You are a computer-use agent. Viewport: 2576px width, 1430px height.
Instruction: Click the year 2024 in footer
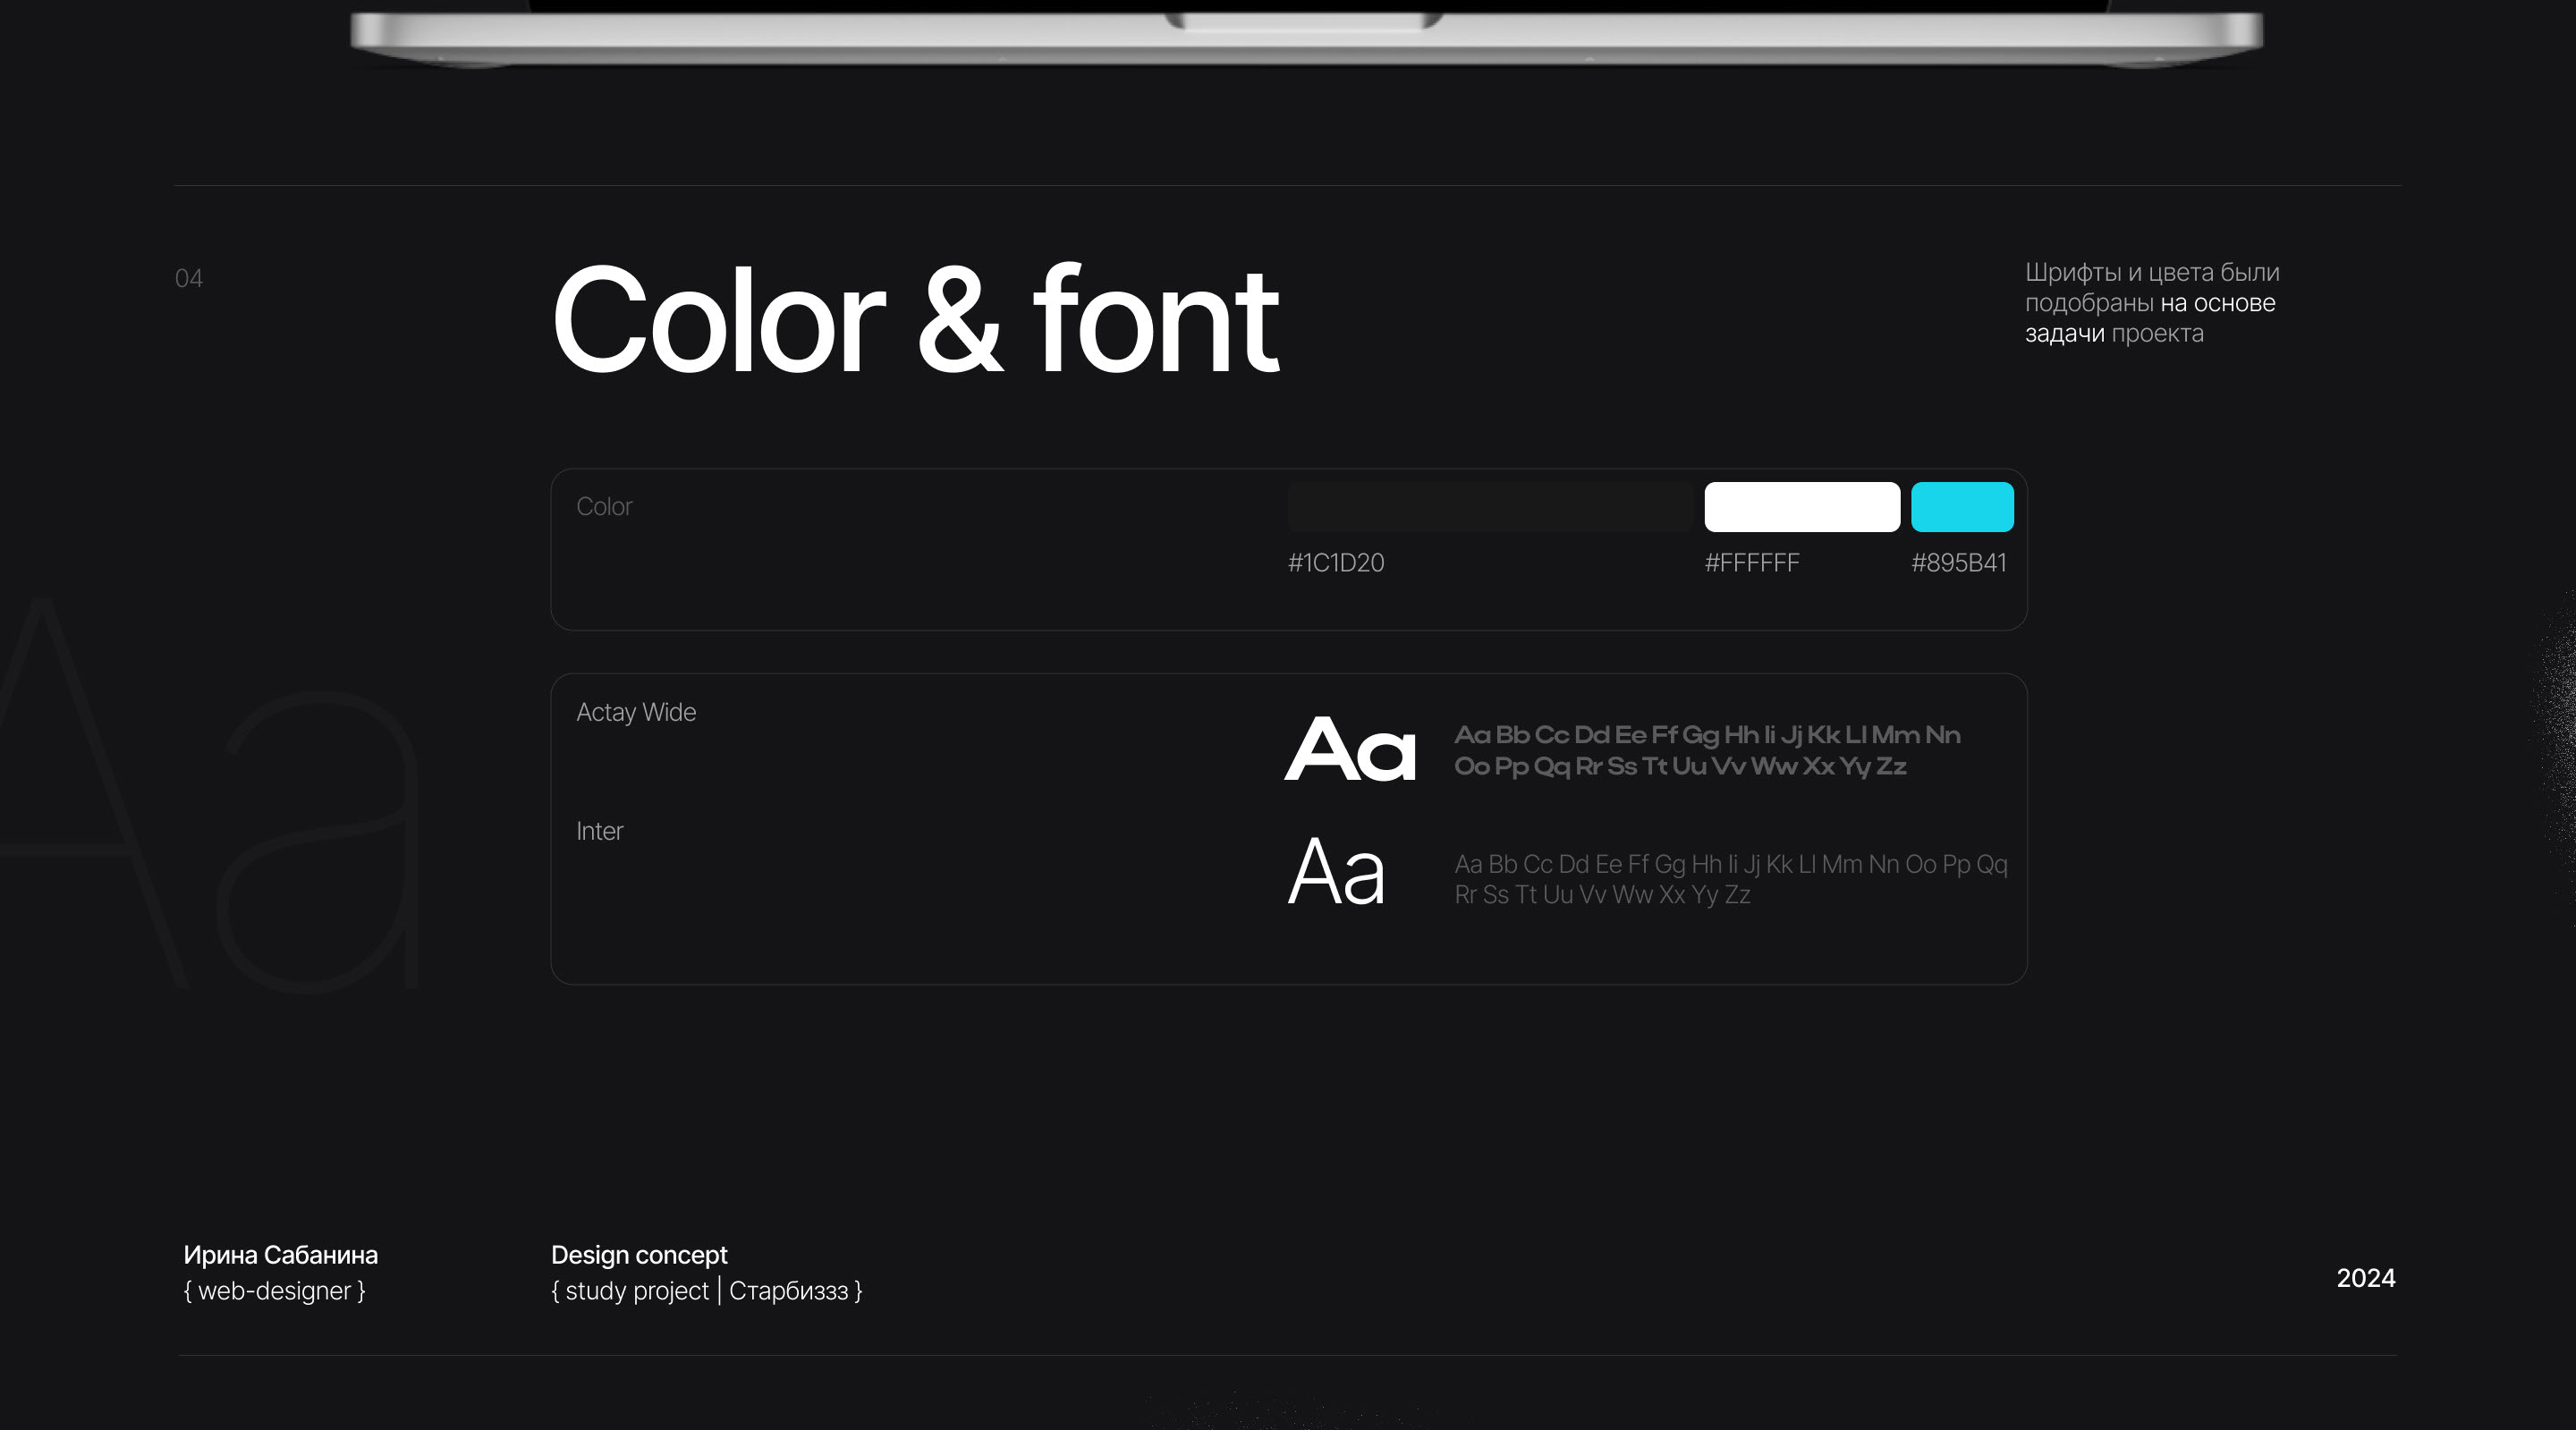(2365, 1278)
